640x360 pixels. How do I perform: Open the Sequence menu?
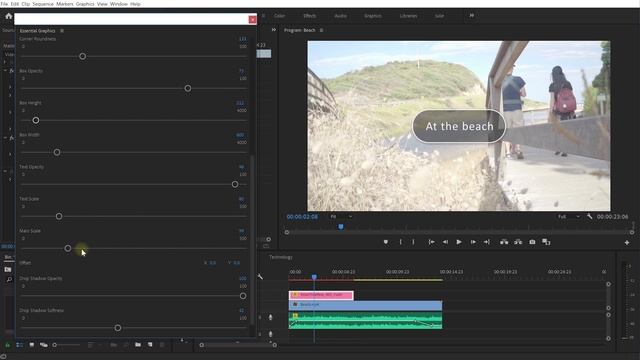[43, 4]
